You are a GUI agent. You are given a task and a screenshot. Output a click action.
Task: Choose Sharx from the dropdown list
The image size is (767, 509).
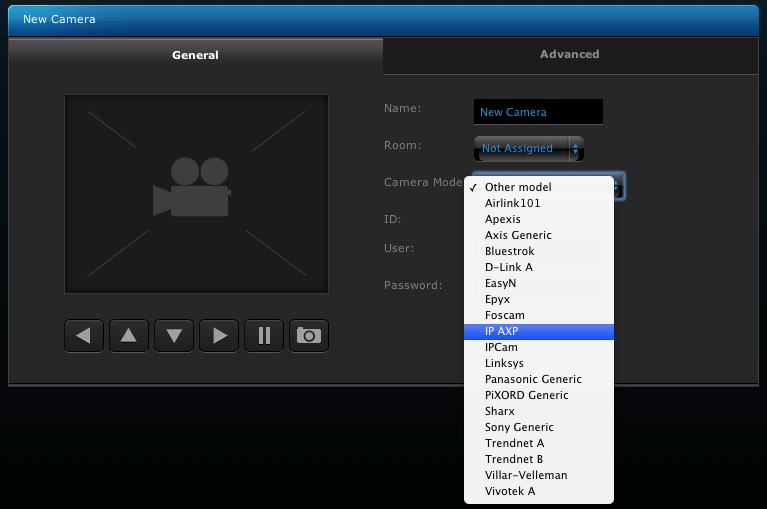pos(539,411)
